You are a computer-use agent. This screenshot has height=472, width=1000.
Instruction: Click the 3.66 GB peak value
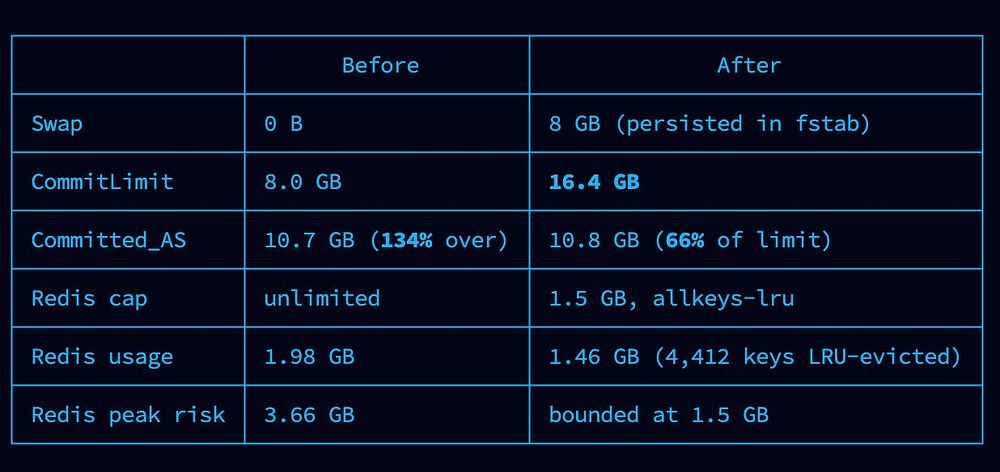tap(309, 415)
